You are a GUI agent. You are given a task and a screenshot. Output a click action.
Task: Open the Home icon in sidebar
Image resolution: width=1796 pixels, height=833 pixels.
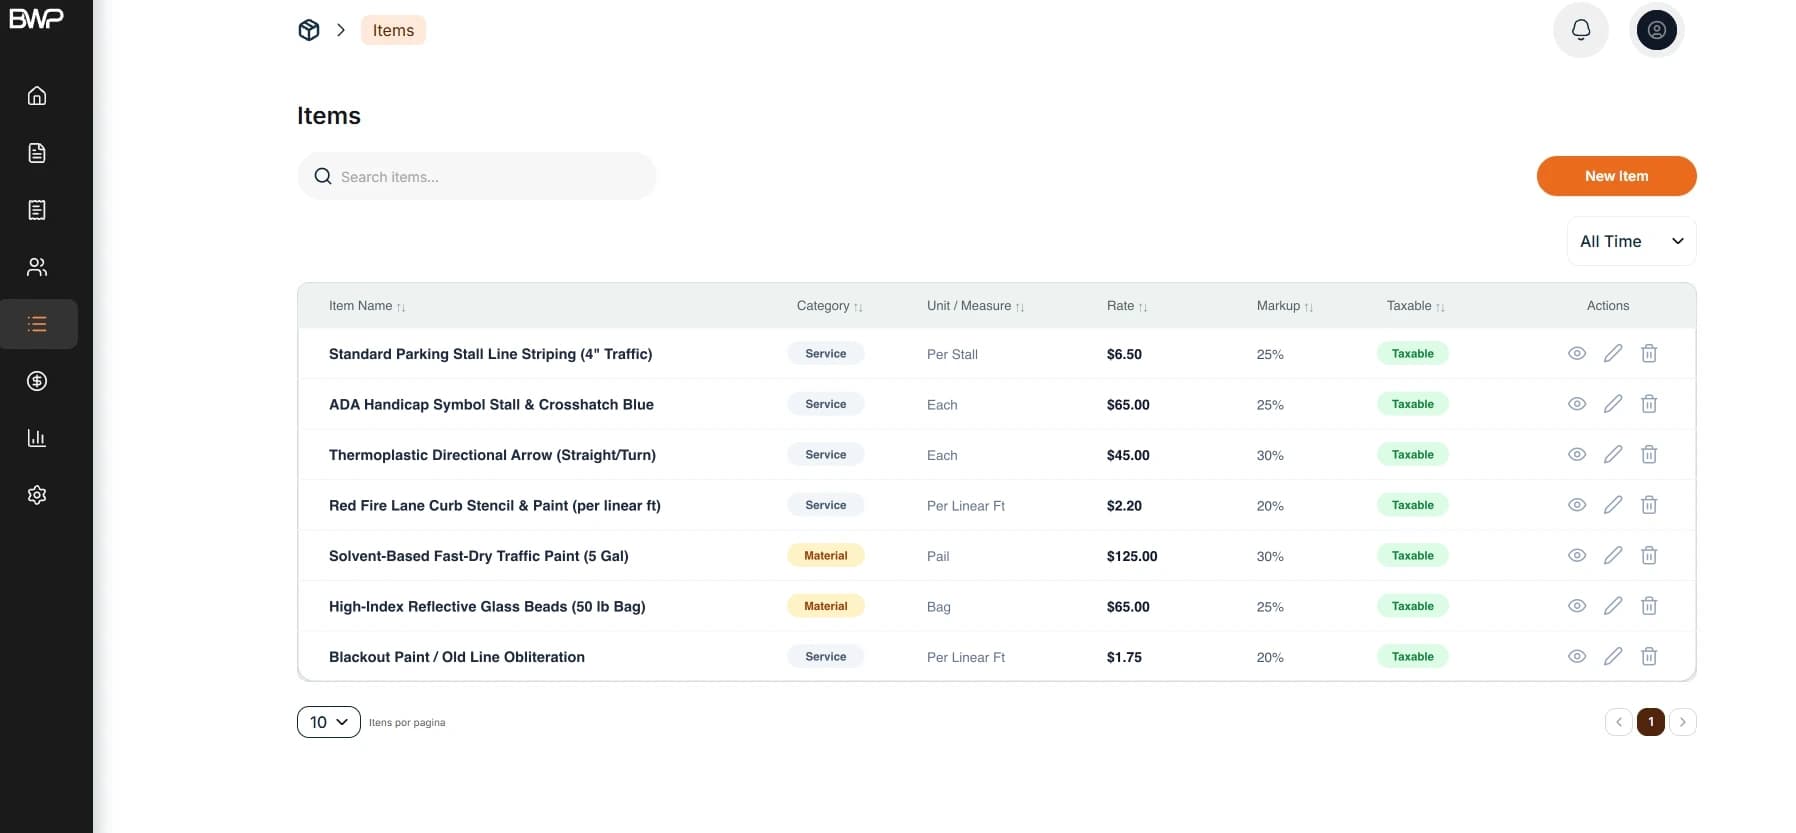(x=37, y=96)
